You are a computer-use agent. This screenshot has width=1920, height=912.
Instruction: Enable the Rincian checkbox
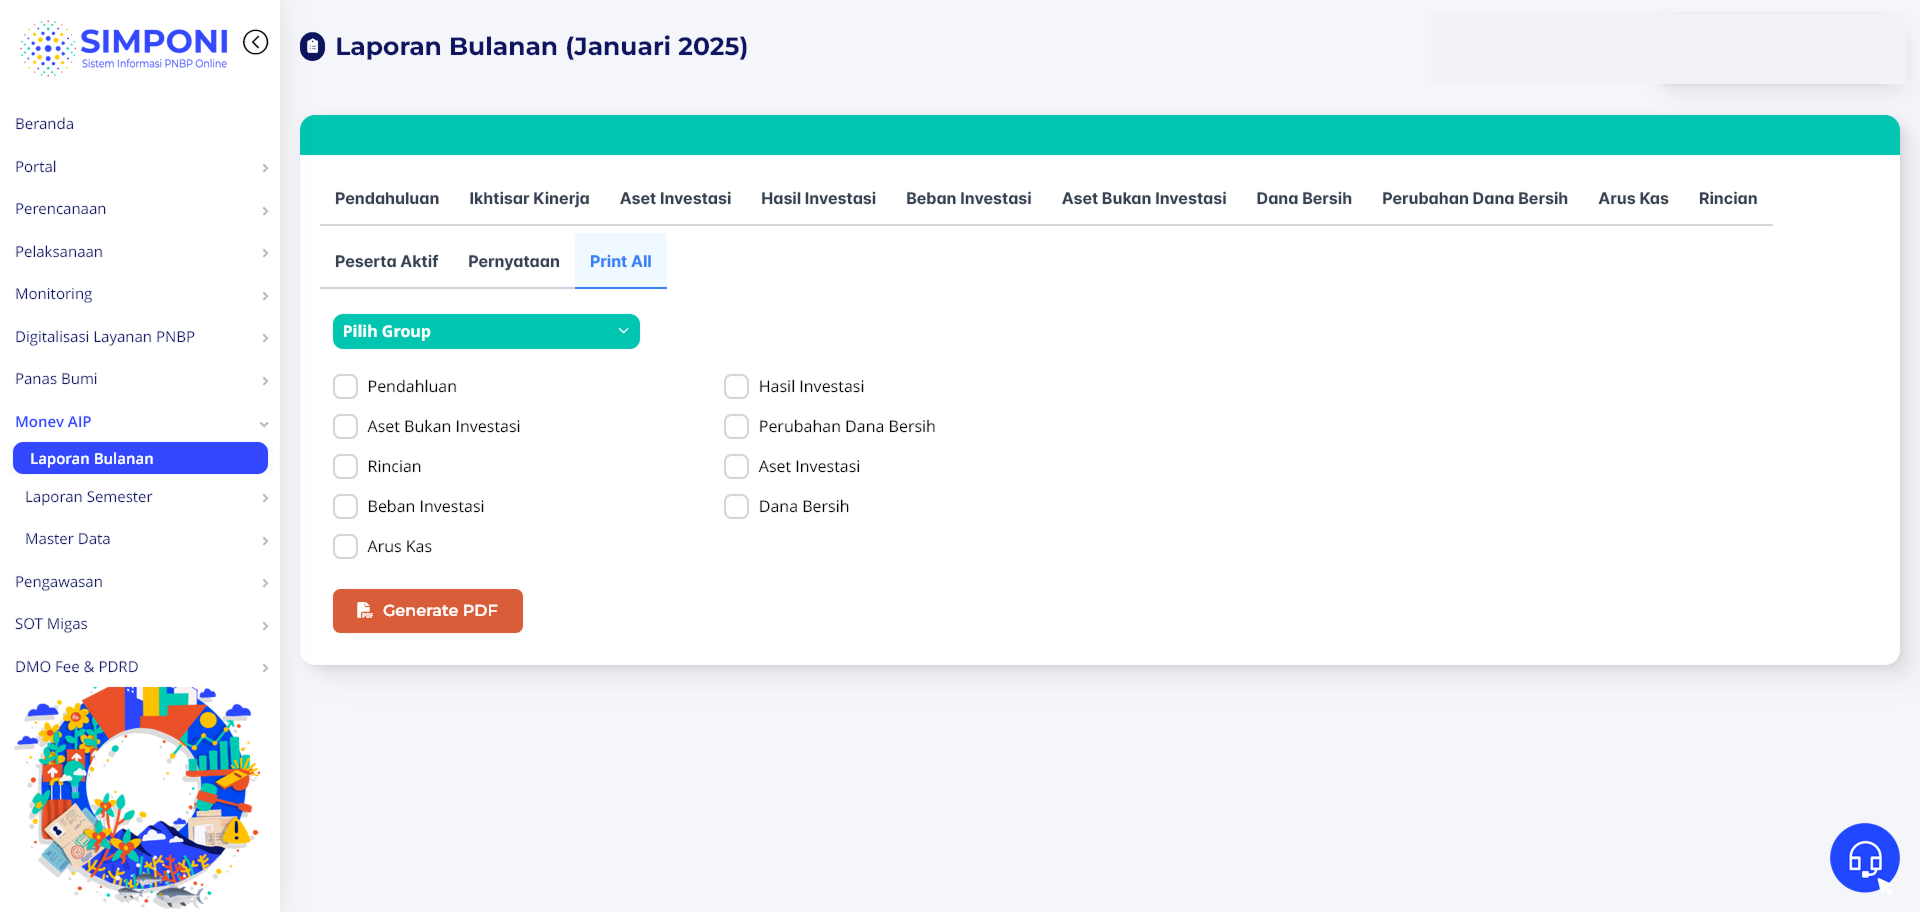345,467
